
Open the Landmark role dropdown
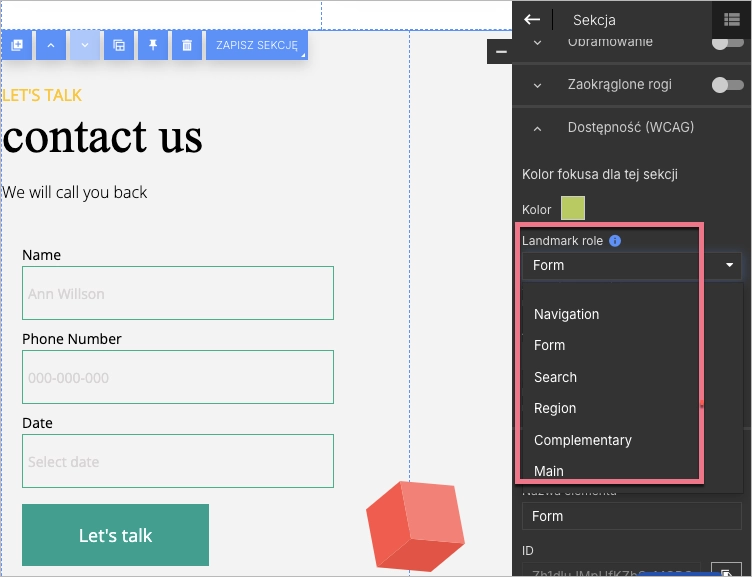[631, 266]
